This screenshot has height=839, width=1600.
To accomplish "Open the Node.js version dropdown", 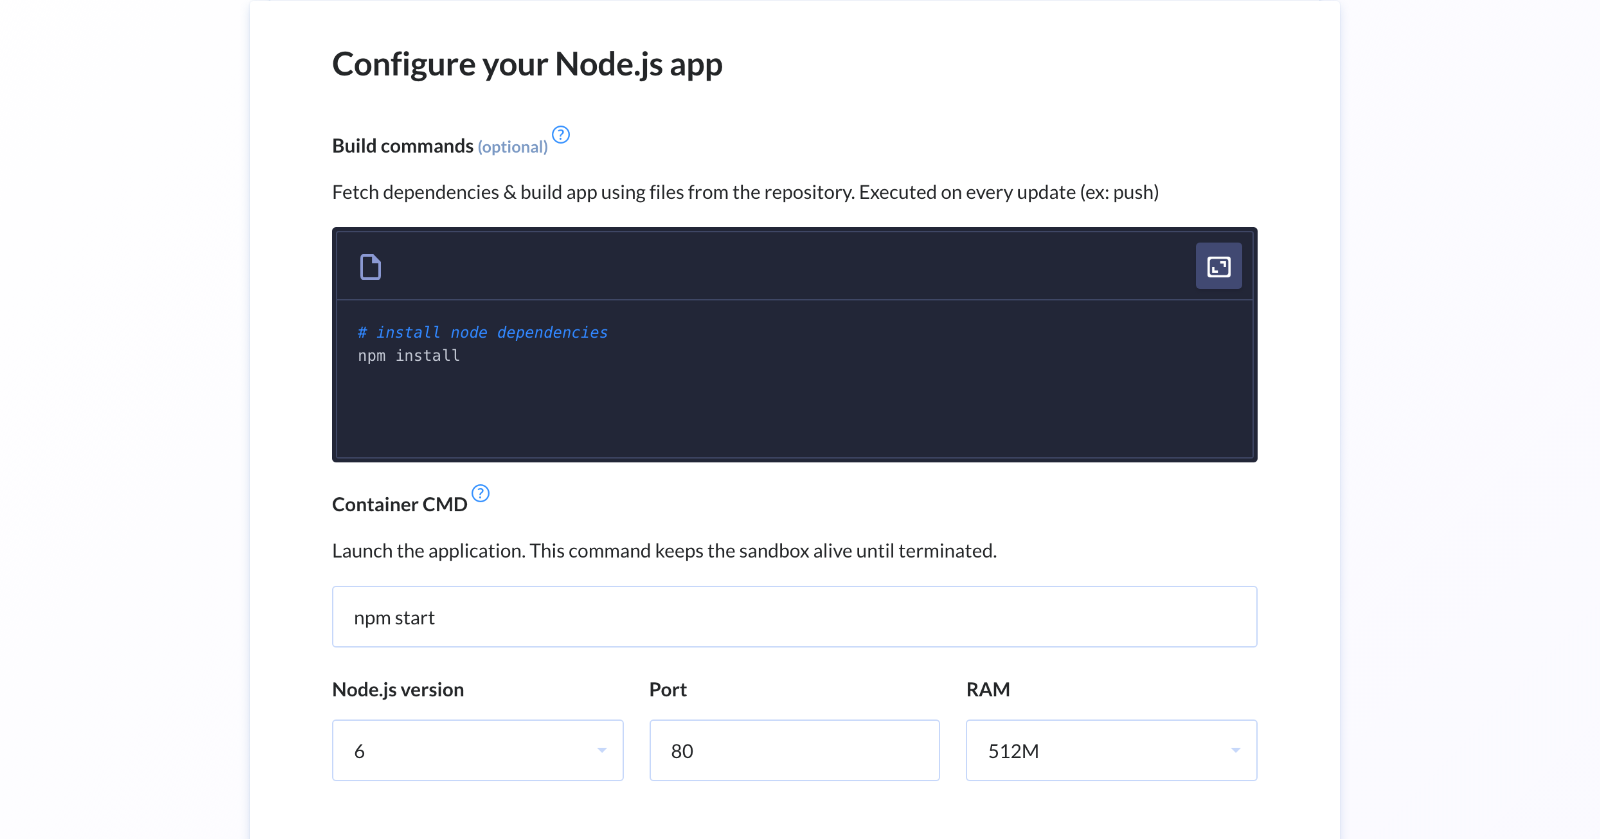I will tap(478, 750).
